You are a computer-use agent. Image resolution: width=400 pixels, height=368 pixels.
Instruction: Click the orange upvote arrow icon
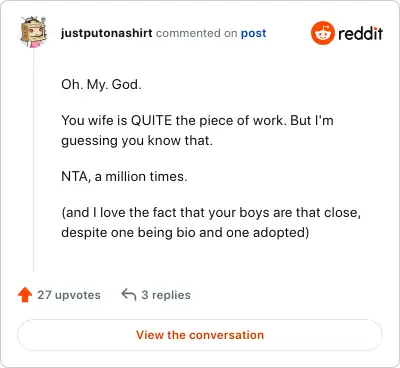25,295
